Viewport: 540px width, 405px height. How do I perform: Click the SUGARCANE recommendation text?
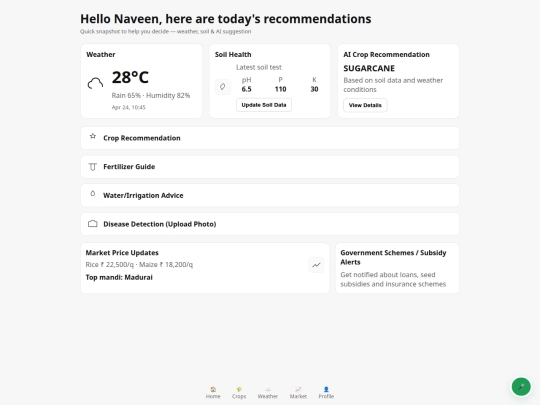point(369,69)
